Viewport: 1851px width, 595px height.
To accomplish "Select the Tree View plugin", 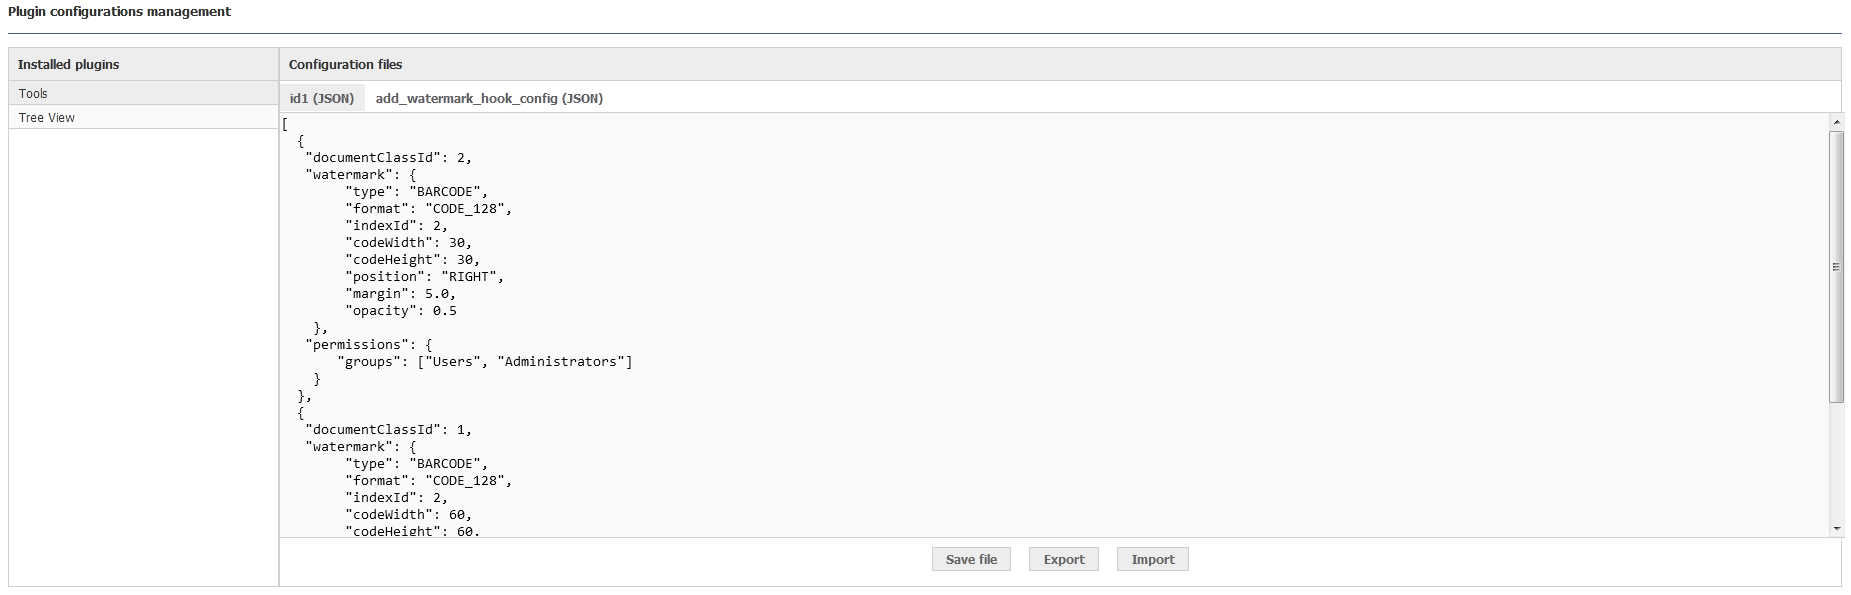I will click(143, 117).
